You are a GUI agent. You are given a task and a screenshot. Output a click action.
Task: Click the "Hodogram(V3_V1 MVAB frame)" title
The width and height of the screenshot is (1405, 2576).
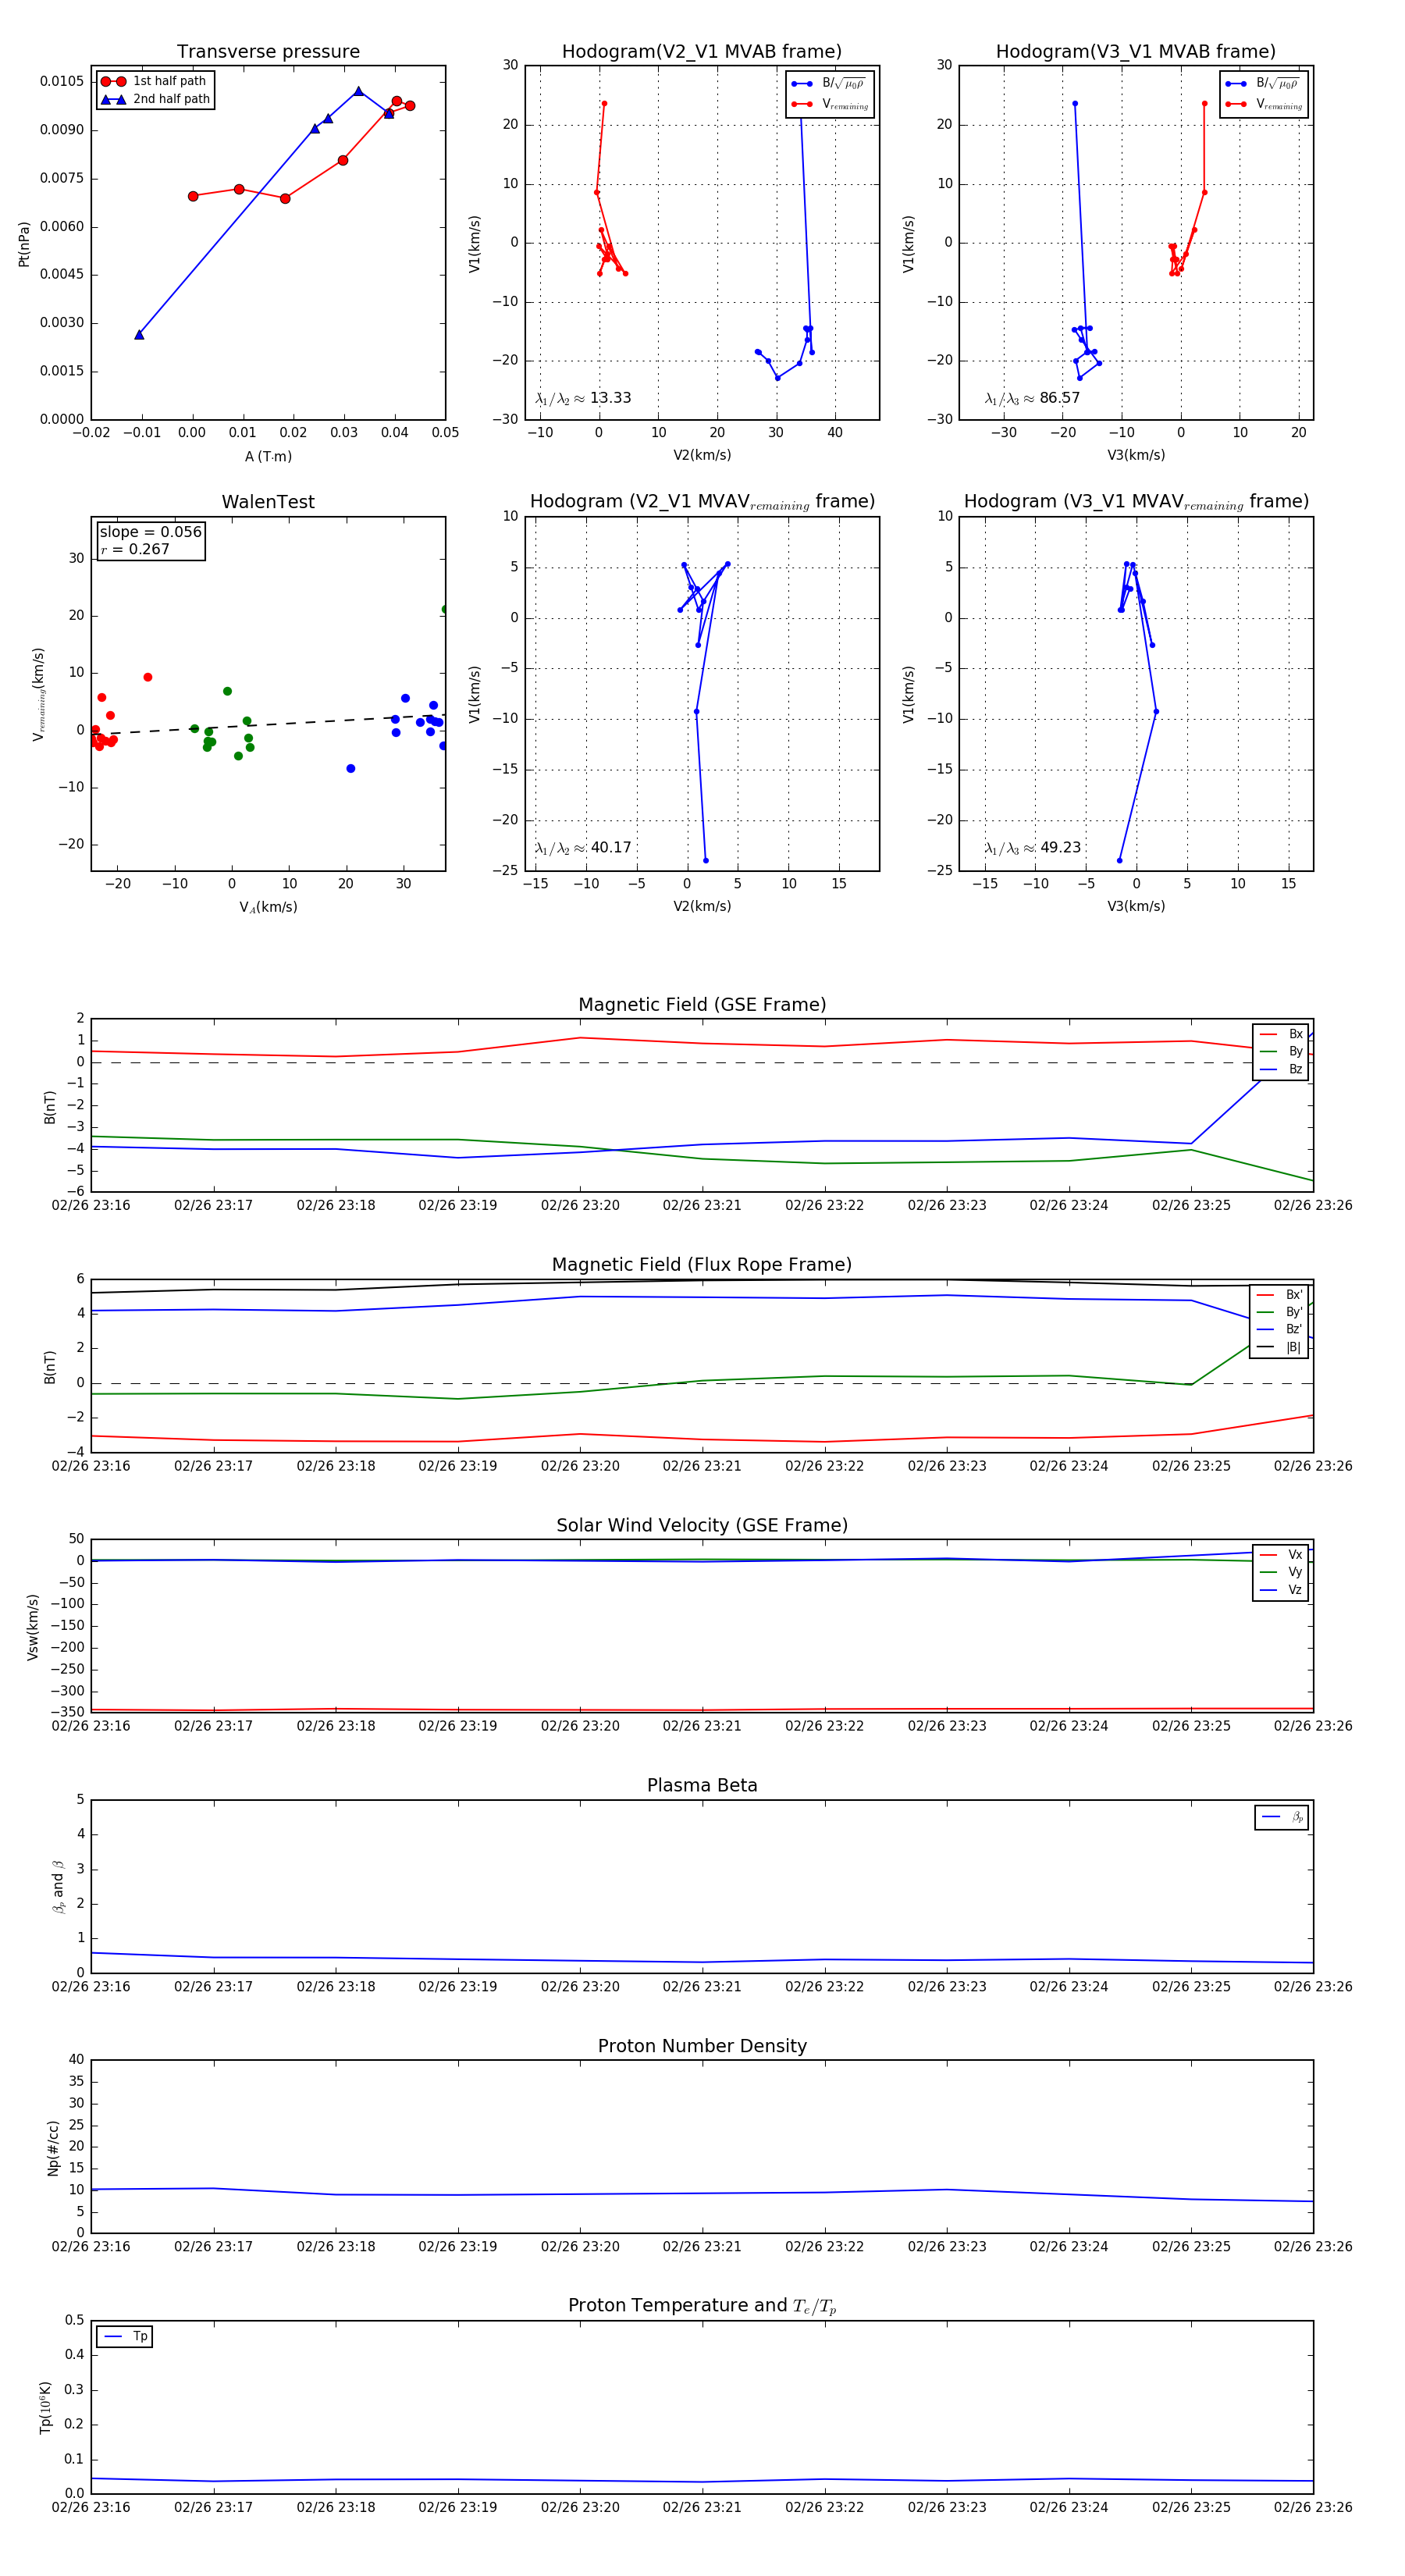tap(1136, 52)
